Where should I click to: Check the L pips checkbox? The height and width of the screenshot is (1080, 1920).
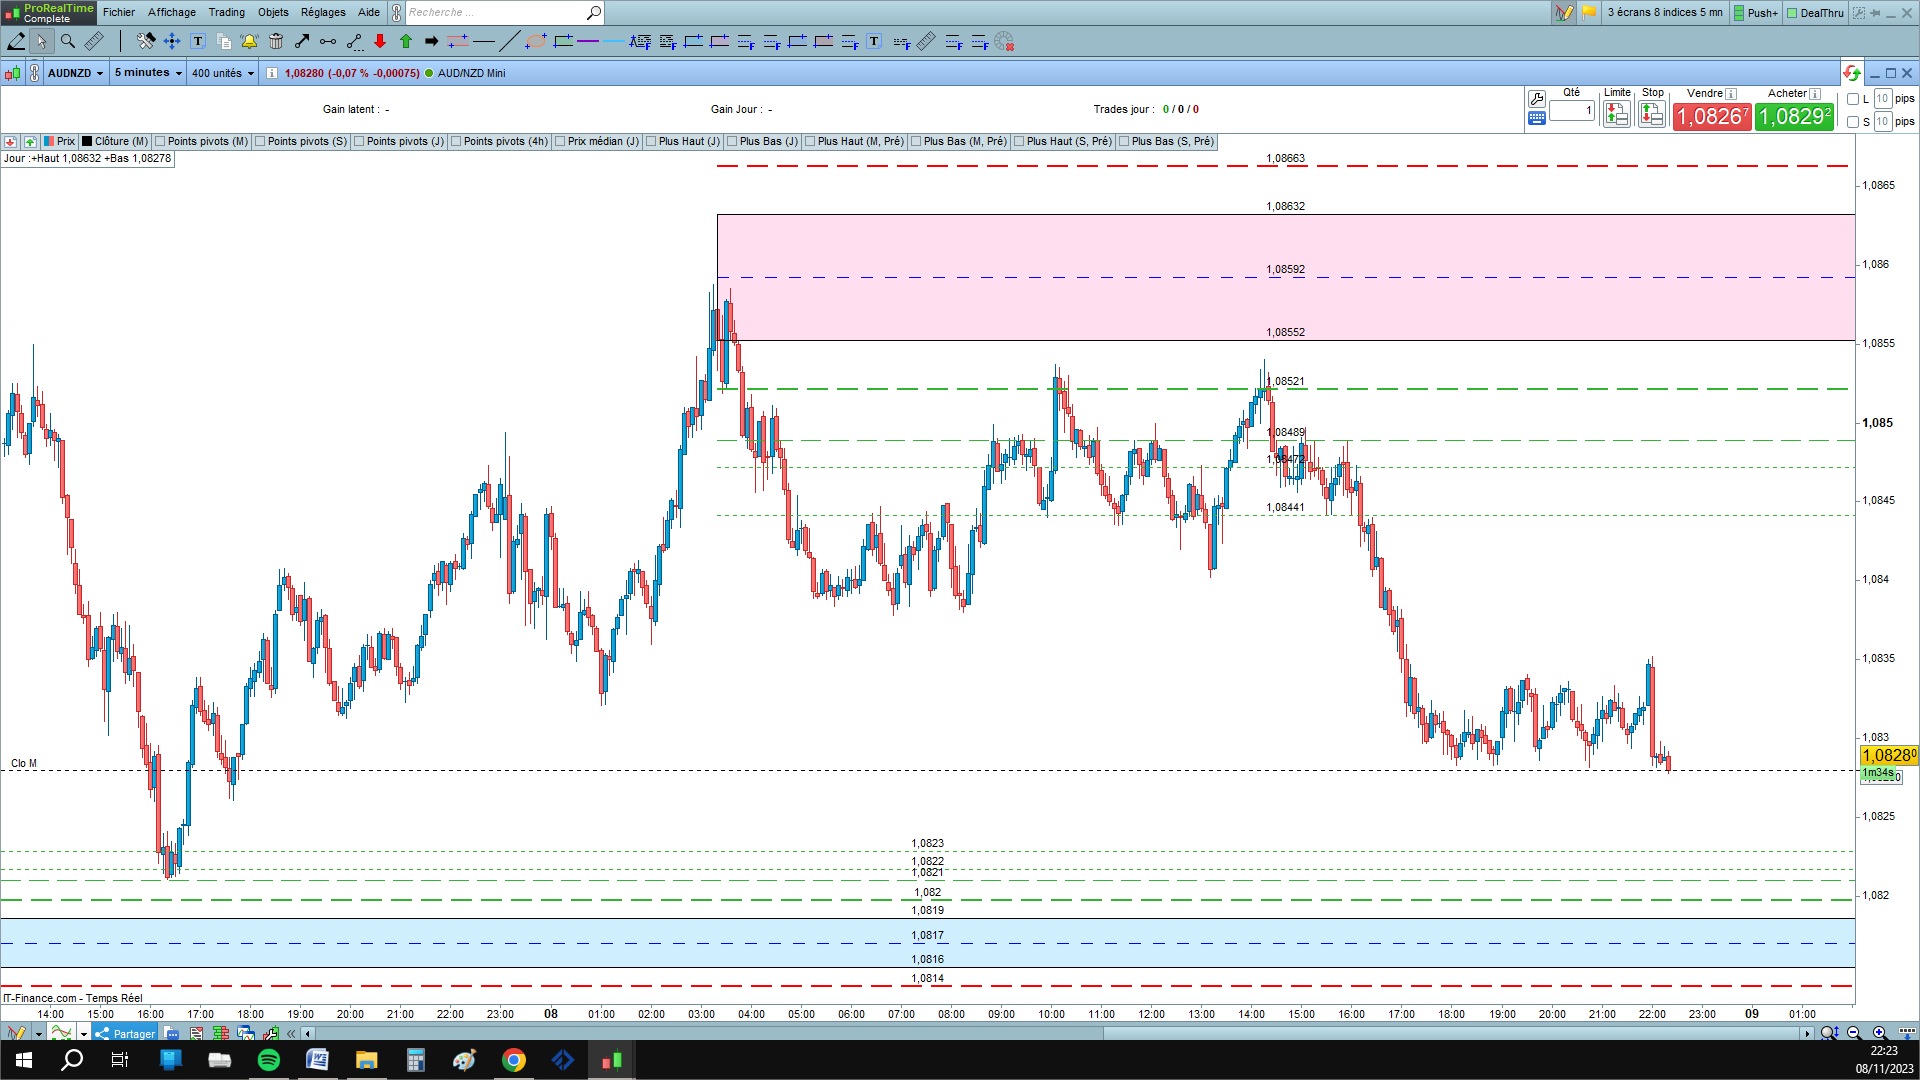point(1853,99)
